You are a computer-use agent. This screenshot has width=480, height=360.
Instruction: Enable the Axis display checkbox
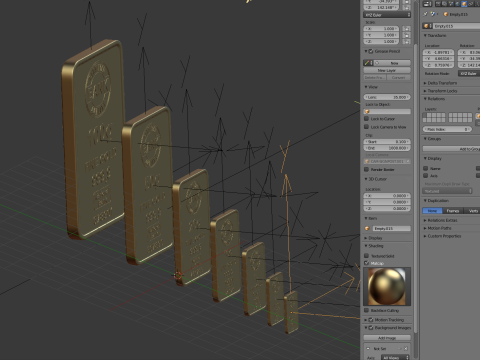tap(425, 175)
